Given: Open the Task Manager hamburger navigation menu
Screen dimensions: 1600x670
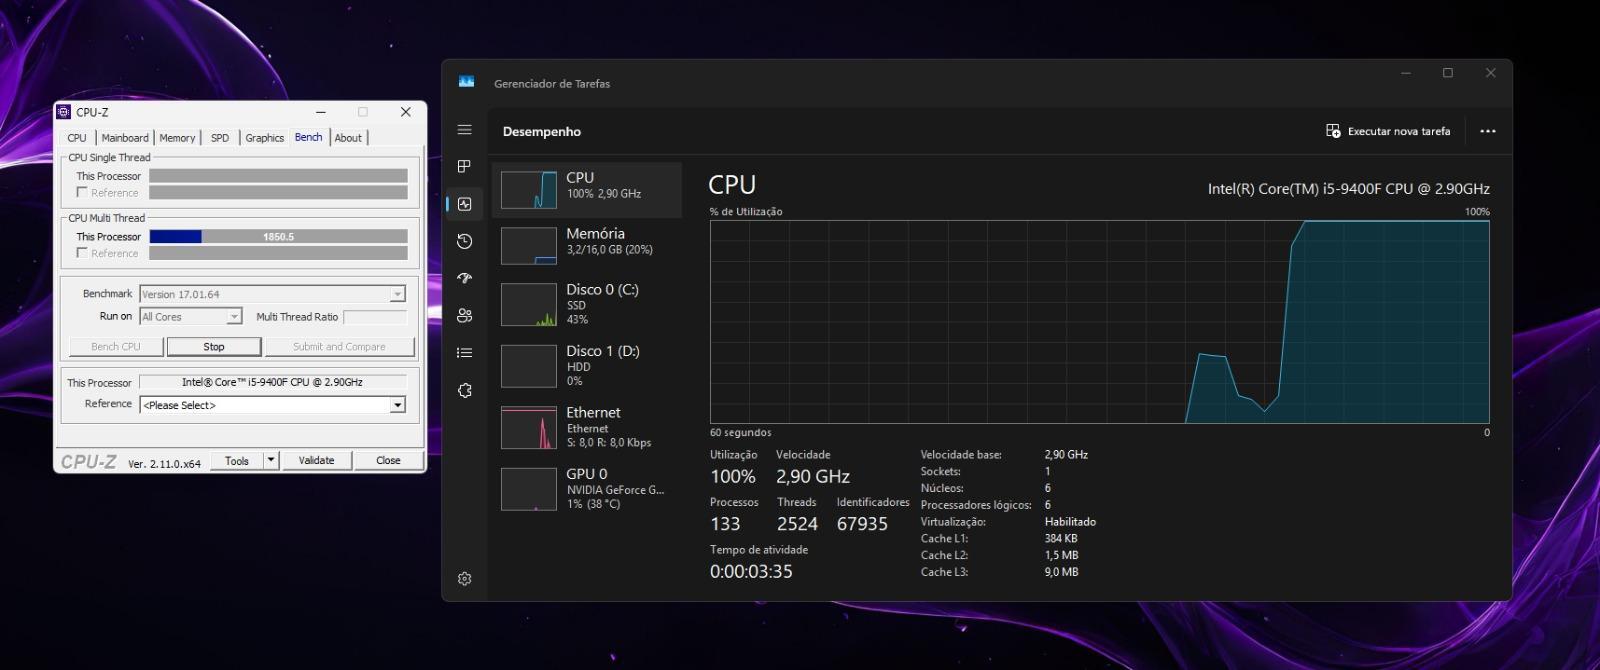Looking at the screenshot, I should pos(464,130).
